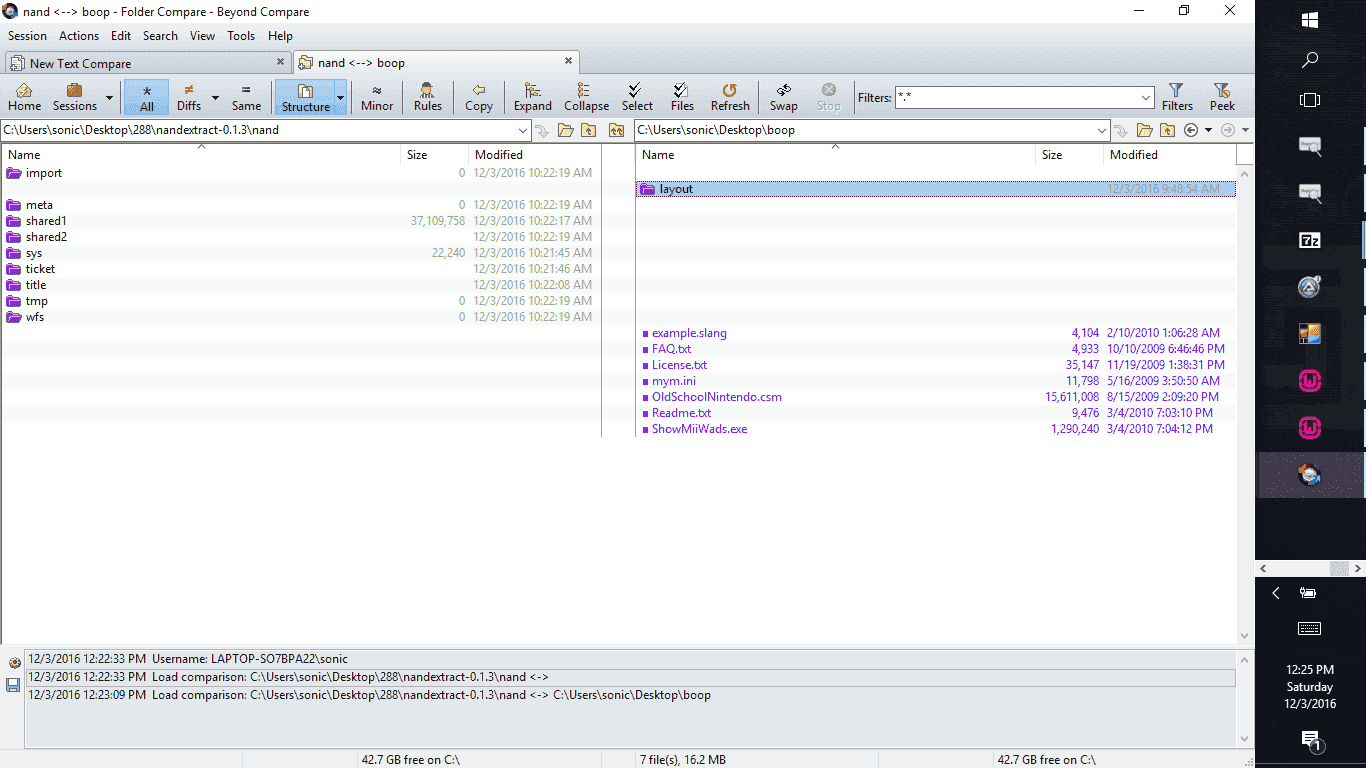Click the Files toolbar icon
The width and height of the screenshot is (1366, 768).
point(683,97)
